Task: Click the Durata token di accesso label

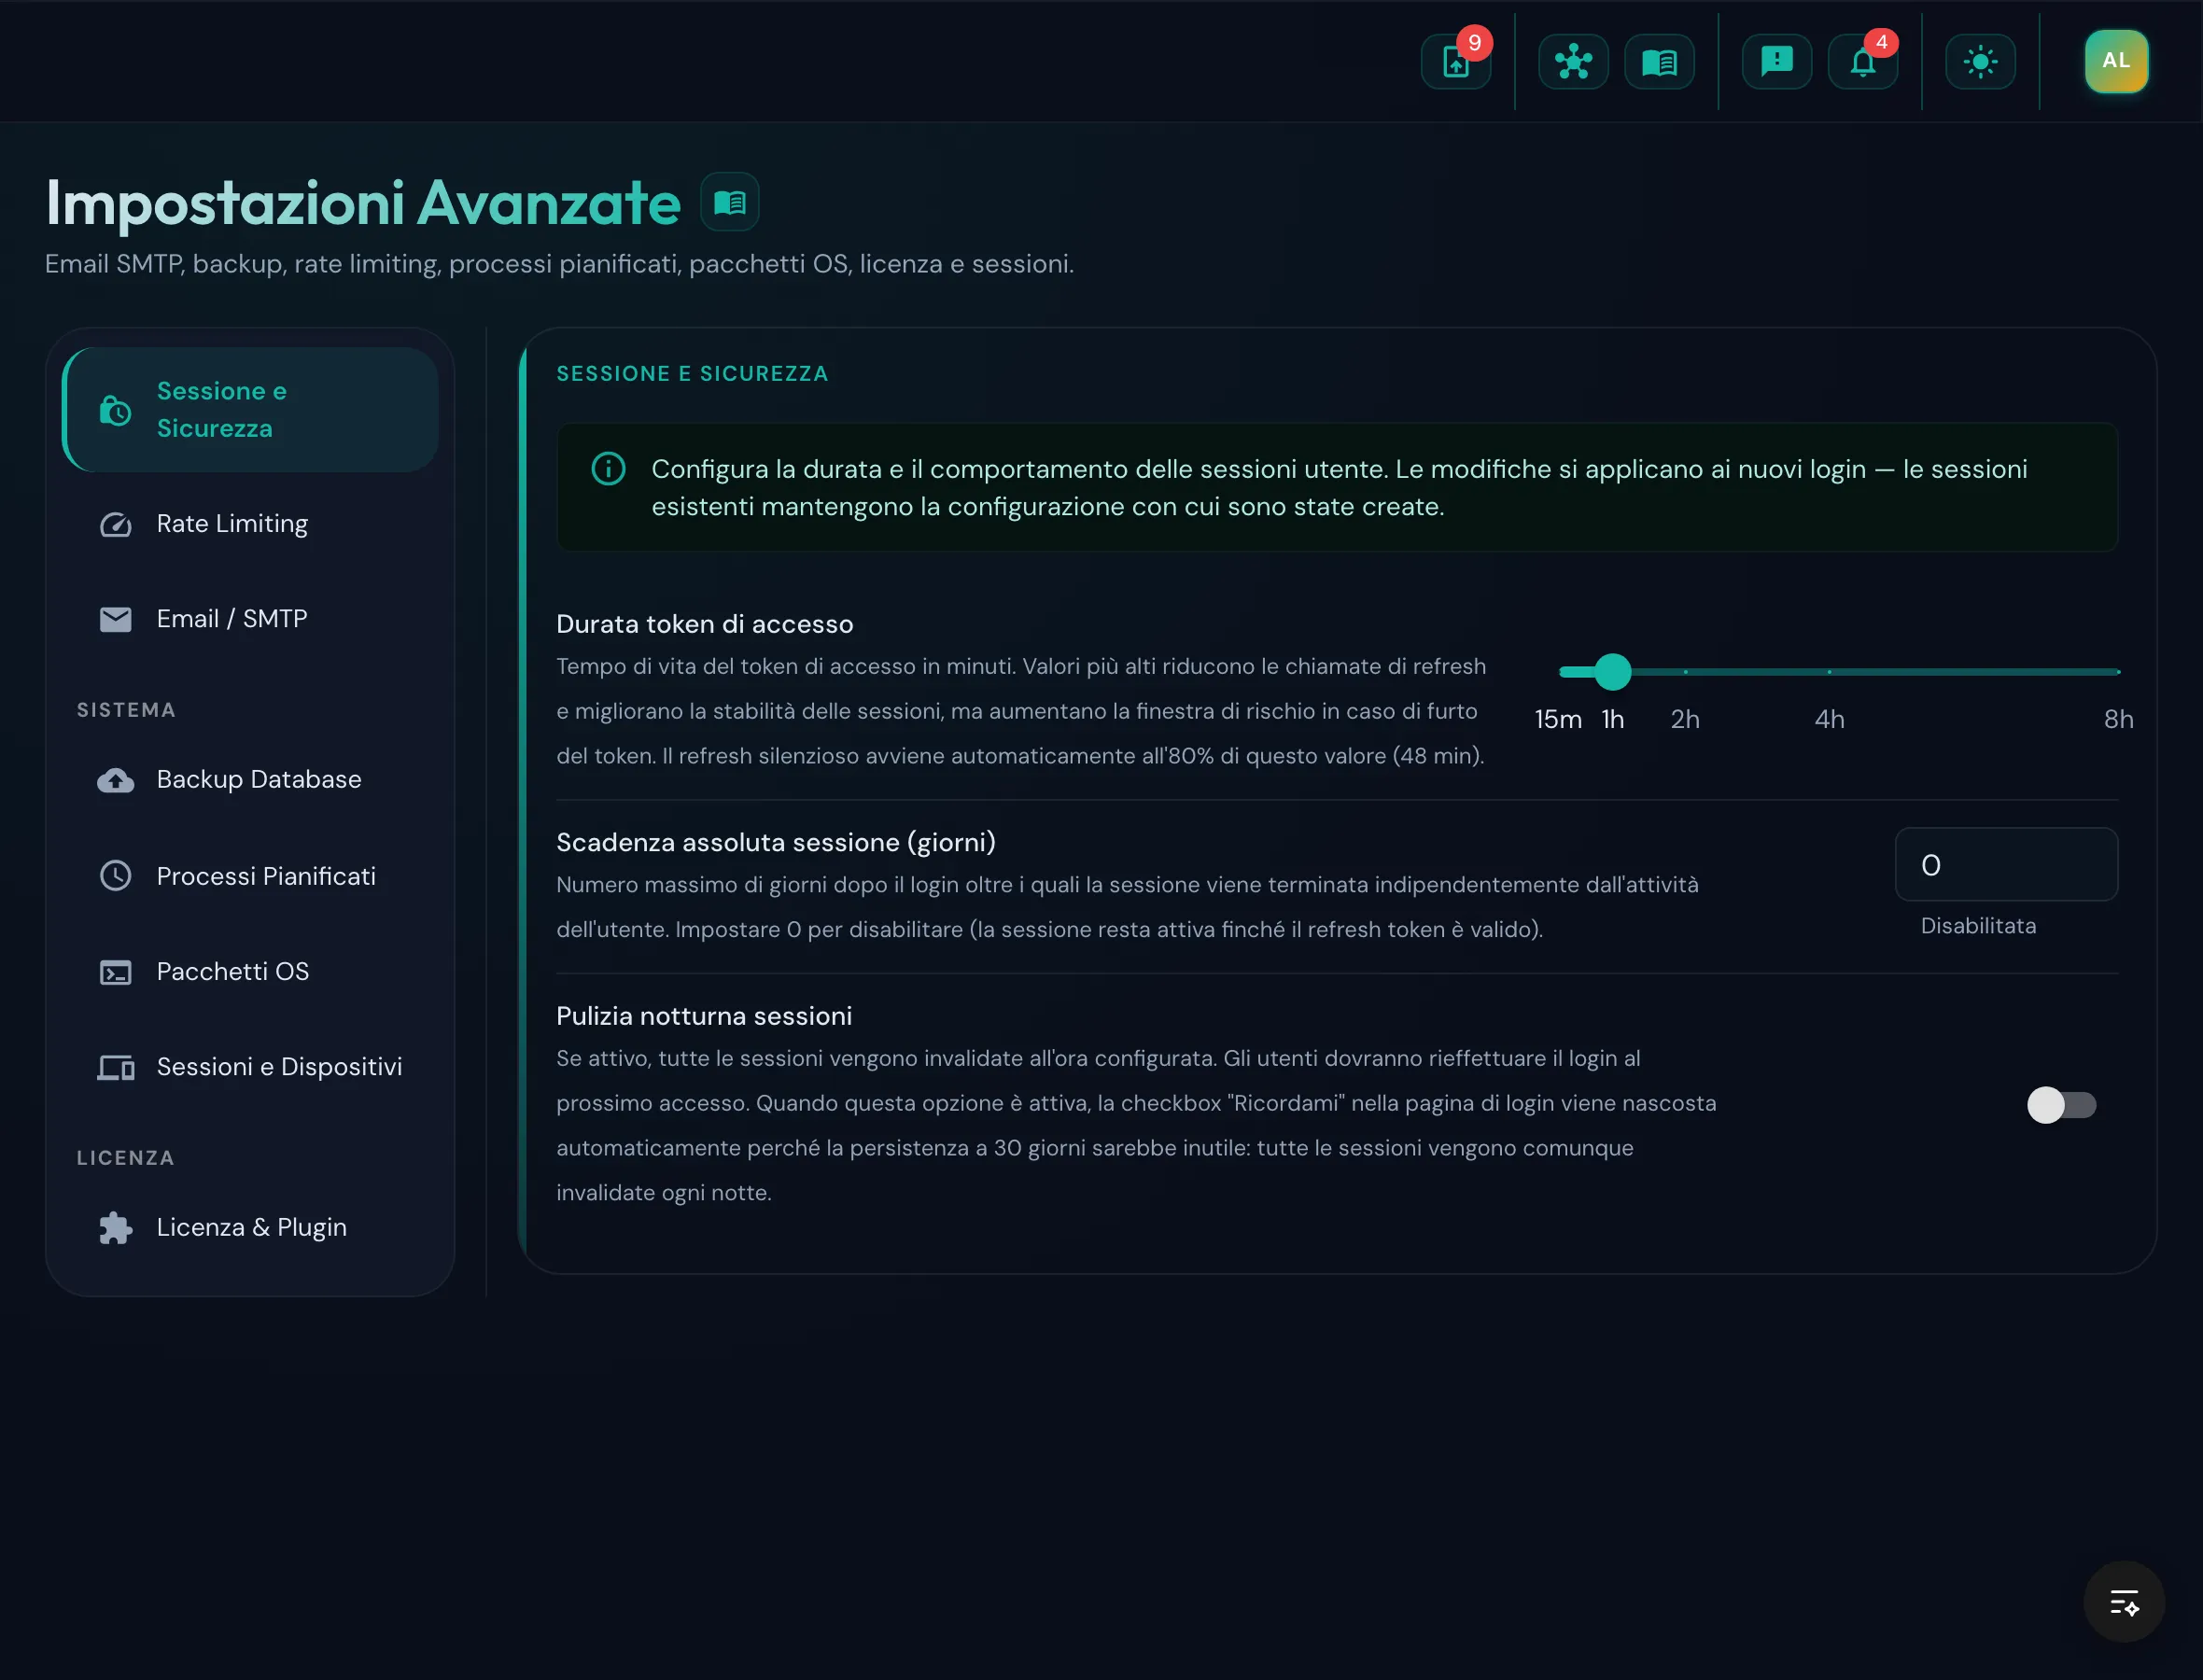Action: click(x=705, y=624)
